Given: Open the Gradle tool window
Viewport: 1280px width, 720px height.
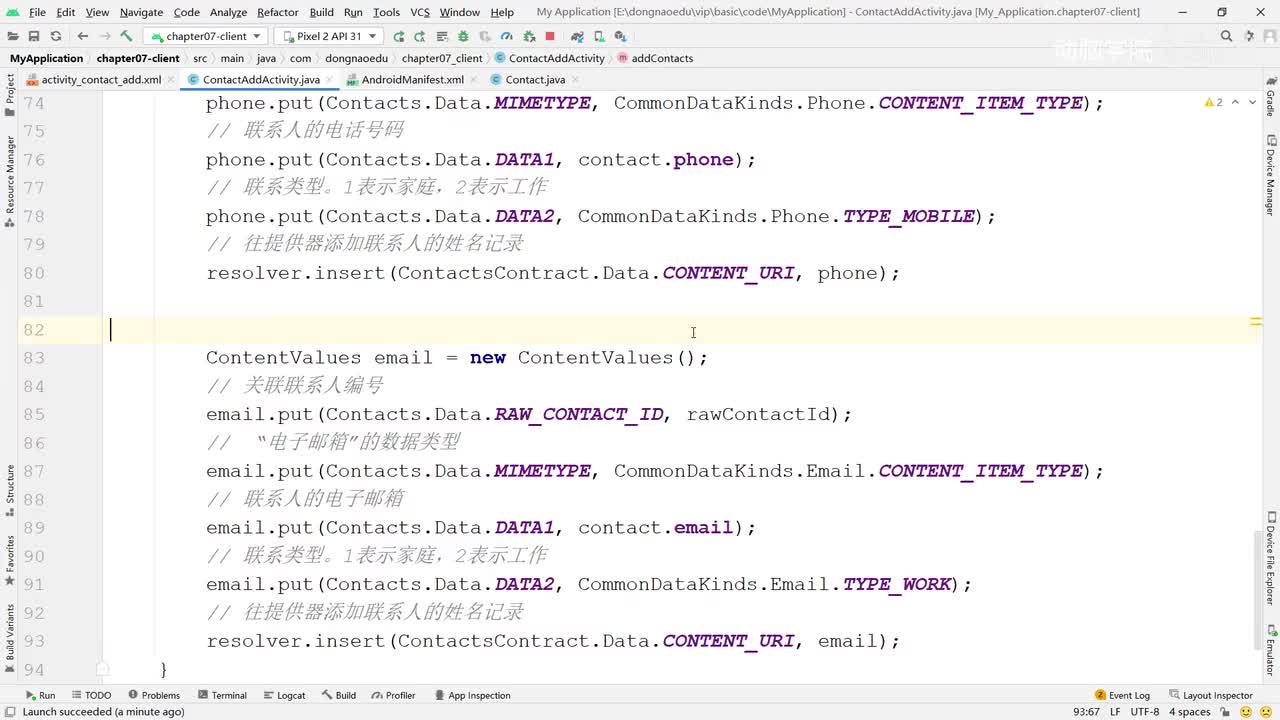Looking at the screenshot, I should pos(1270,98).
